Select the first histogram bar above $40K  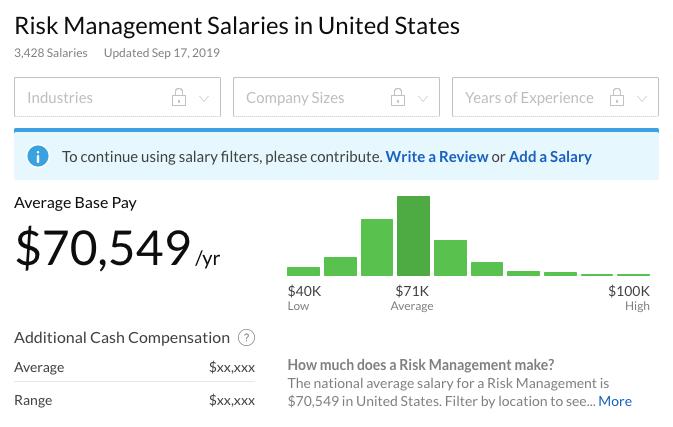(303, 271)
